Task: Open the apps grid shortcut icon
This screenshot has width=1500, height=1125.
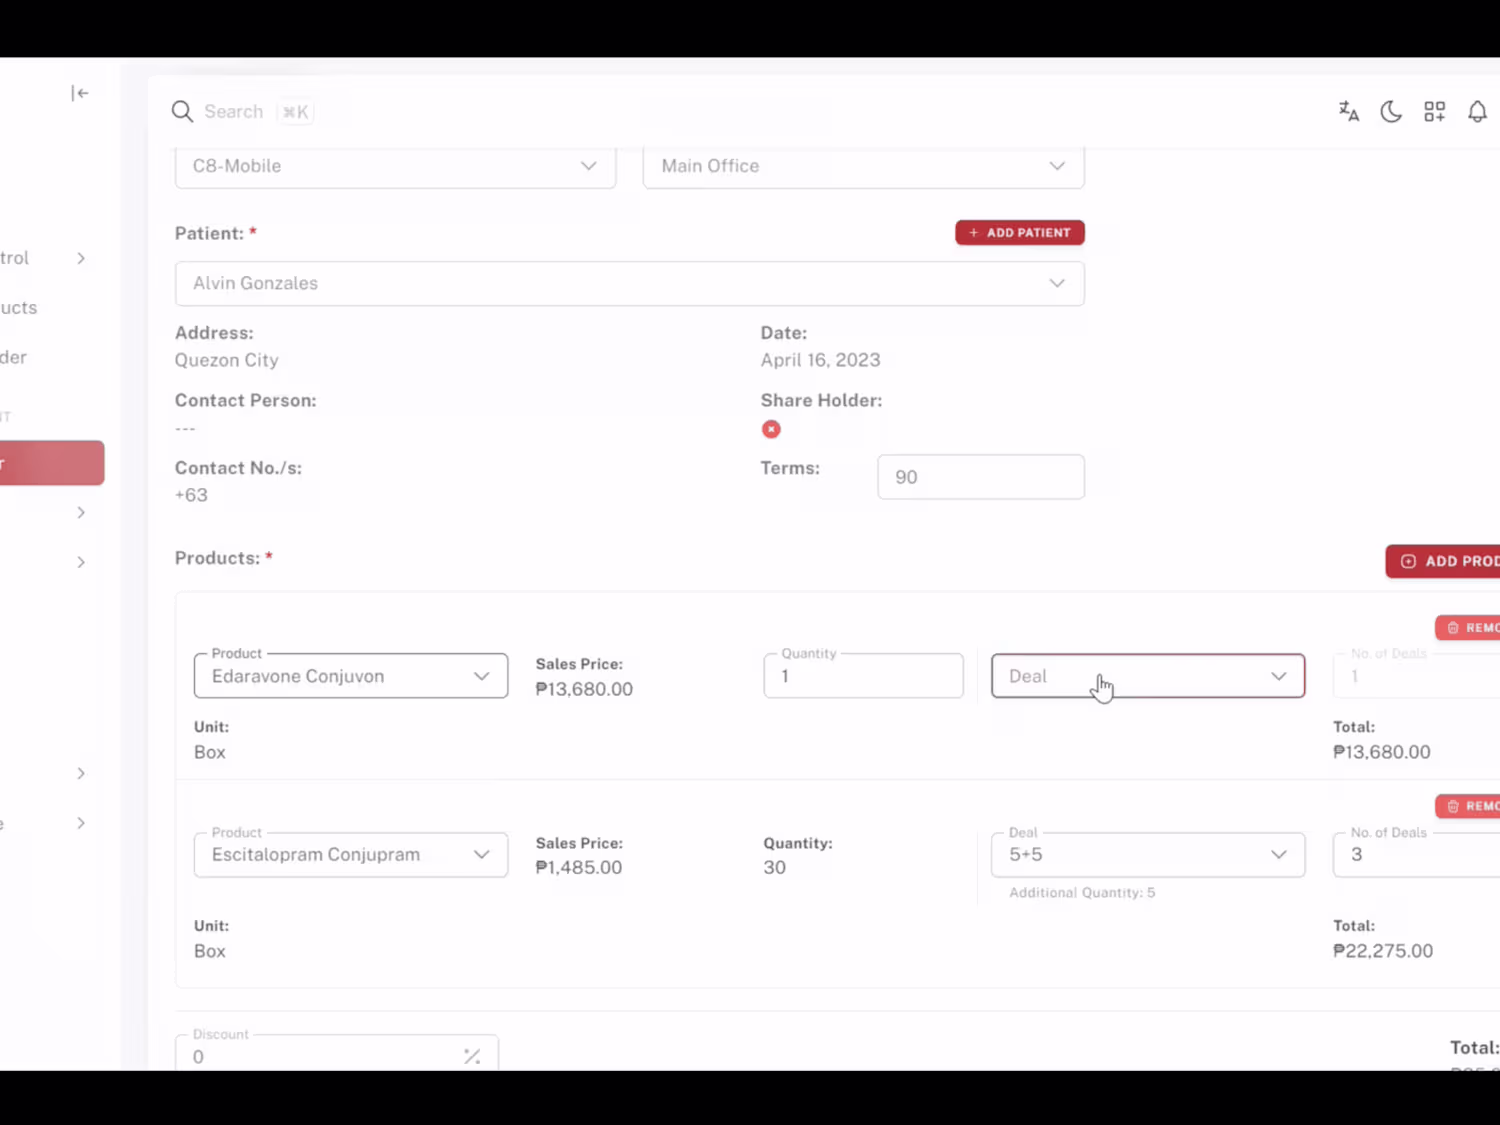Action: (1435, 111)
